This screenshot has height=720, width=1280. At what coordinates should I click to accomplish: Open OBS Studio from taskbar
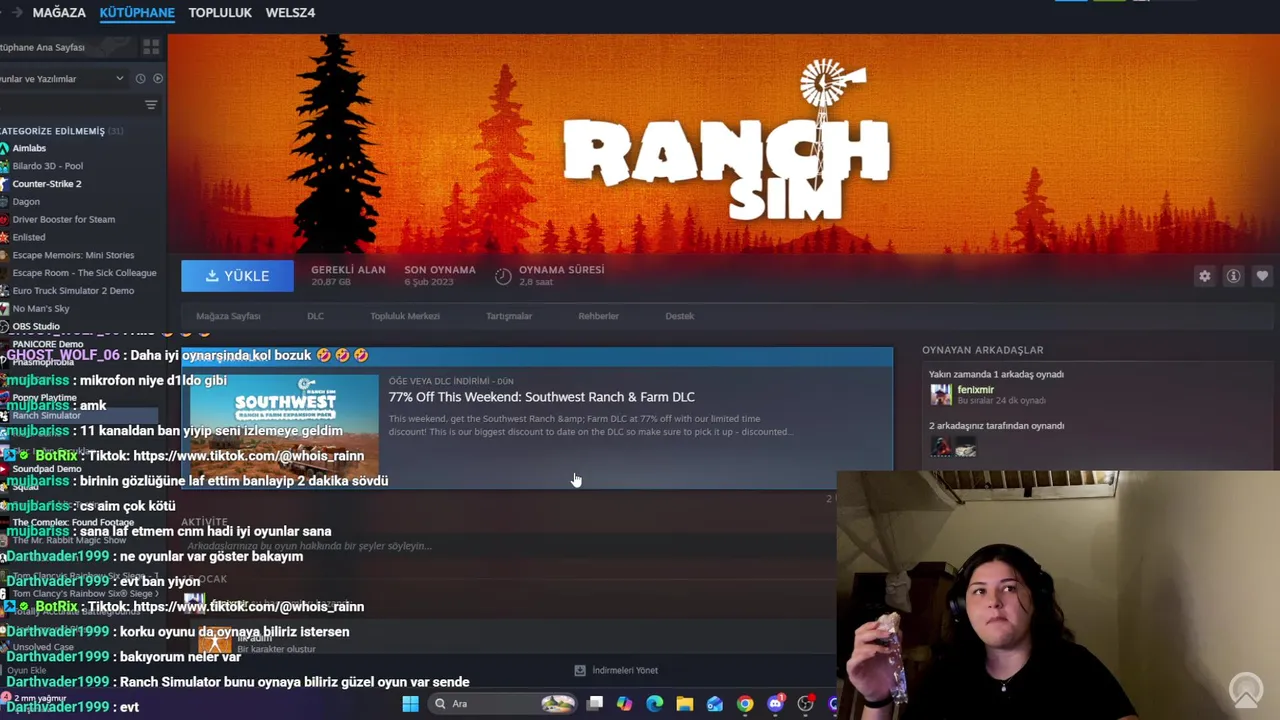coord(805,704)
